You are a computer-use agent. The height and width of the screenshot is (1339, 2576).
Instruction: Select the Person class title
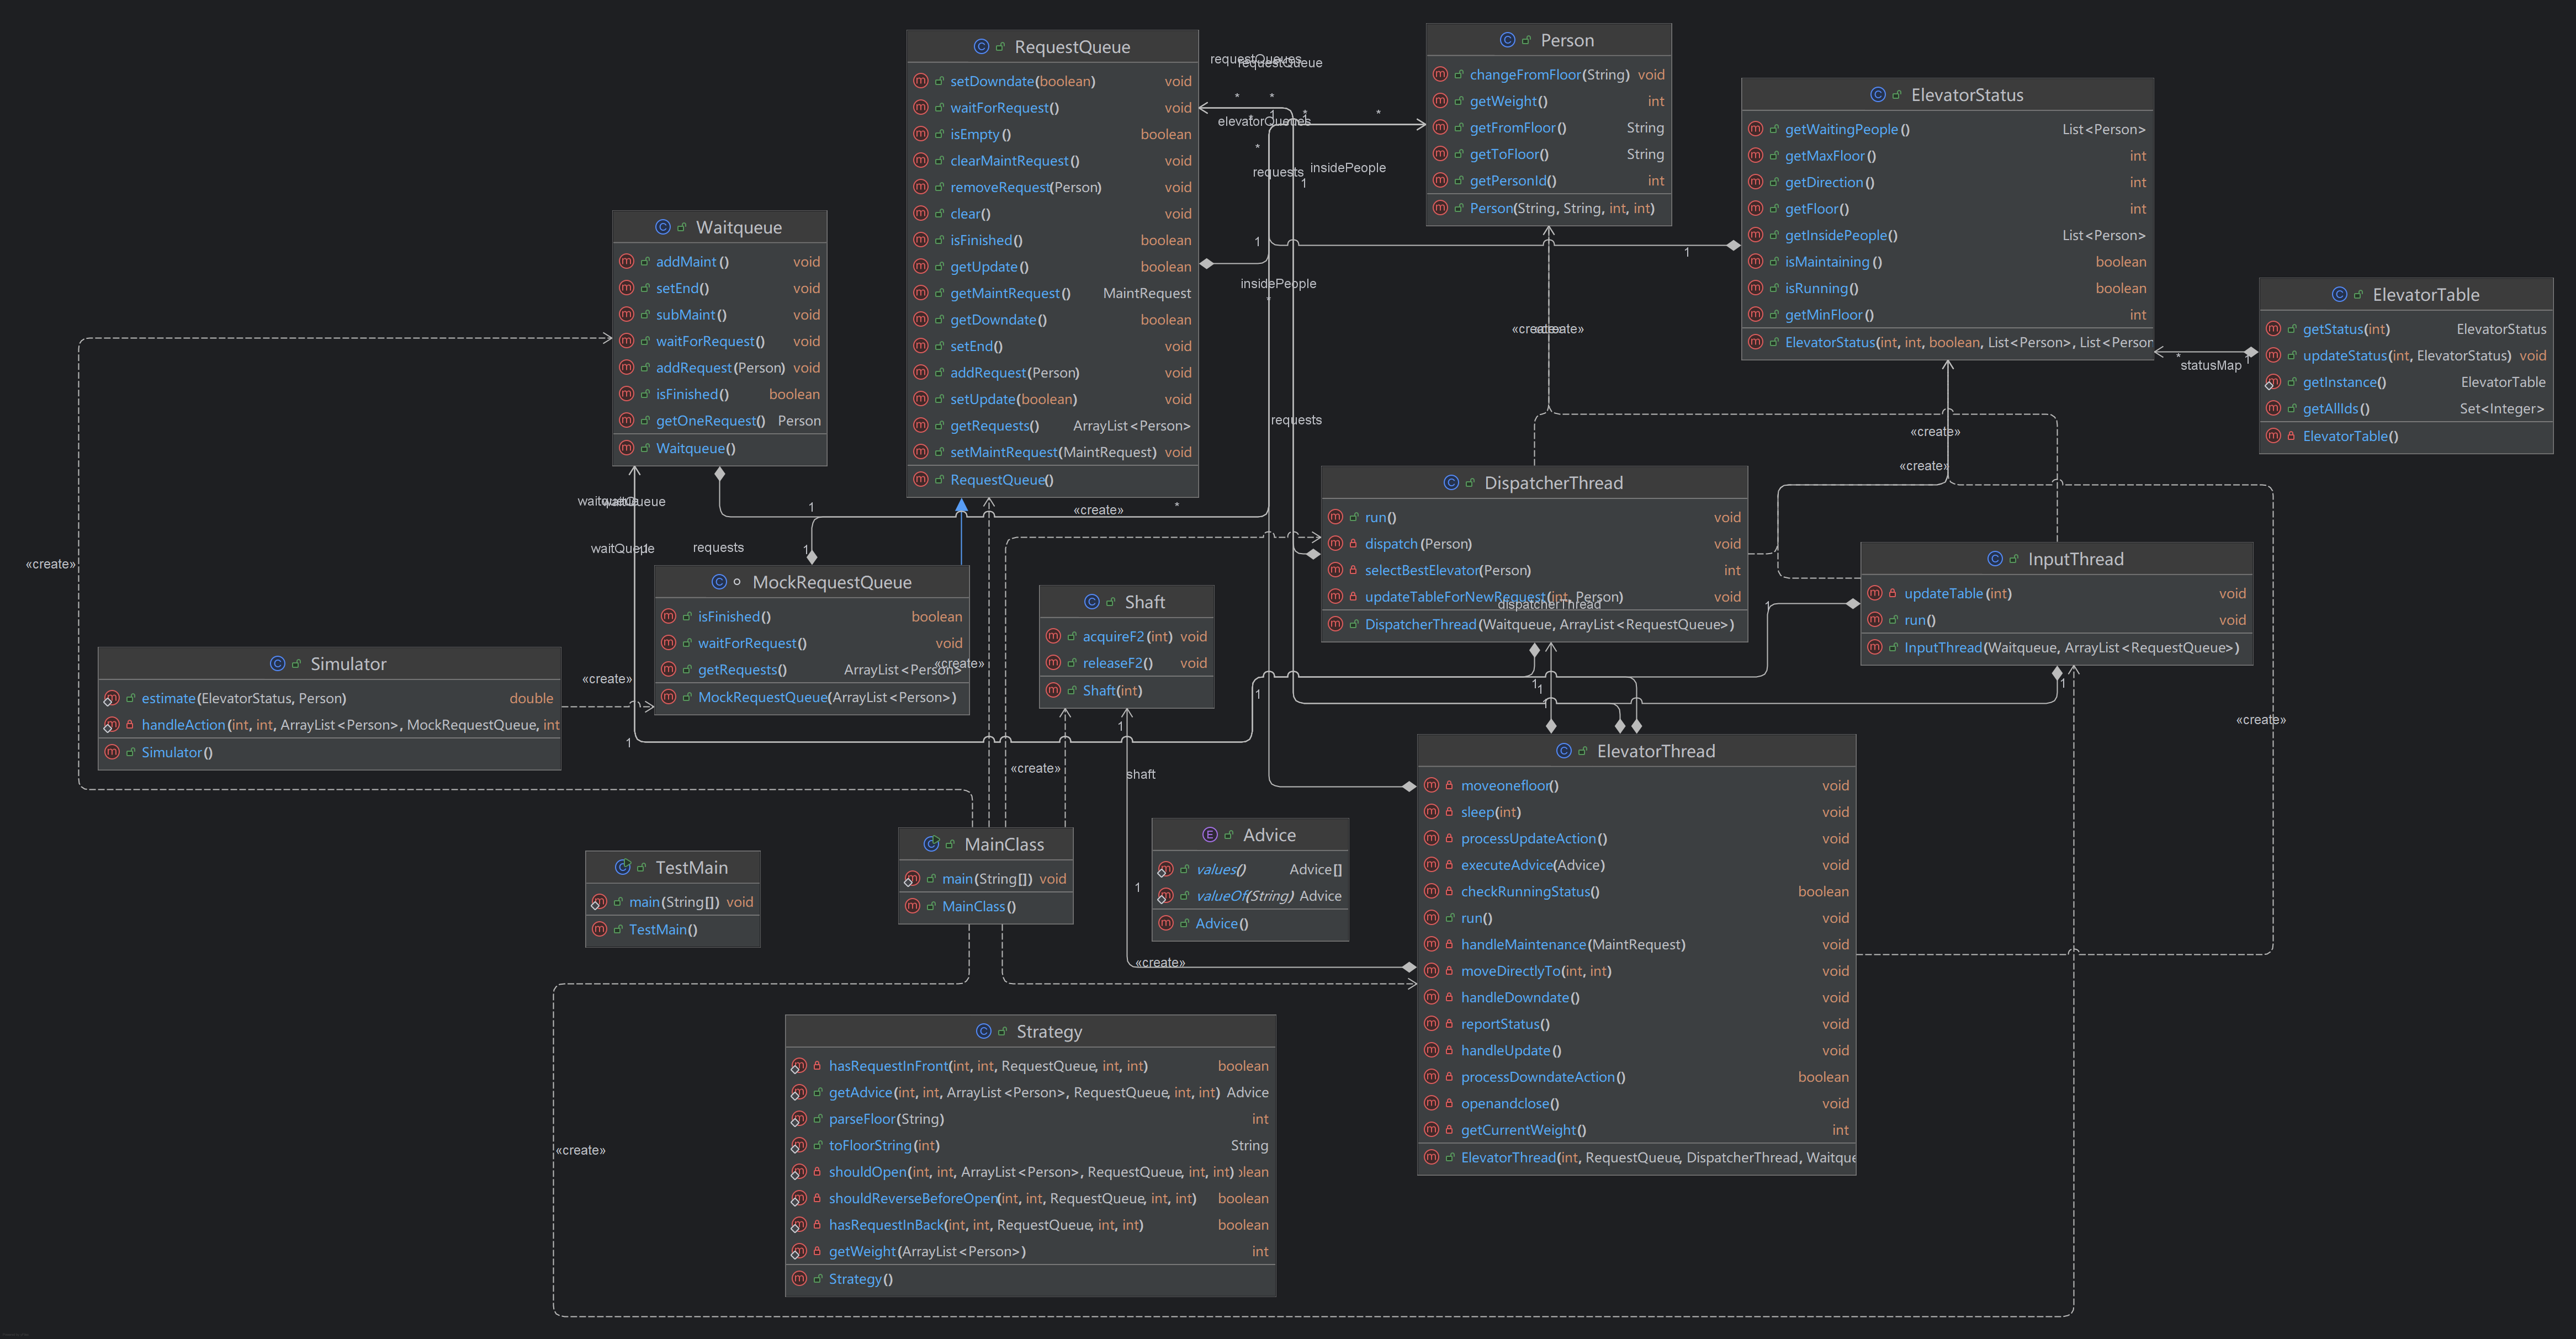point(1567,40)
